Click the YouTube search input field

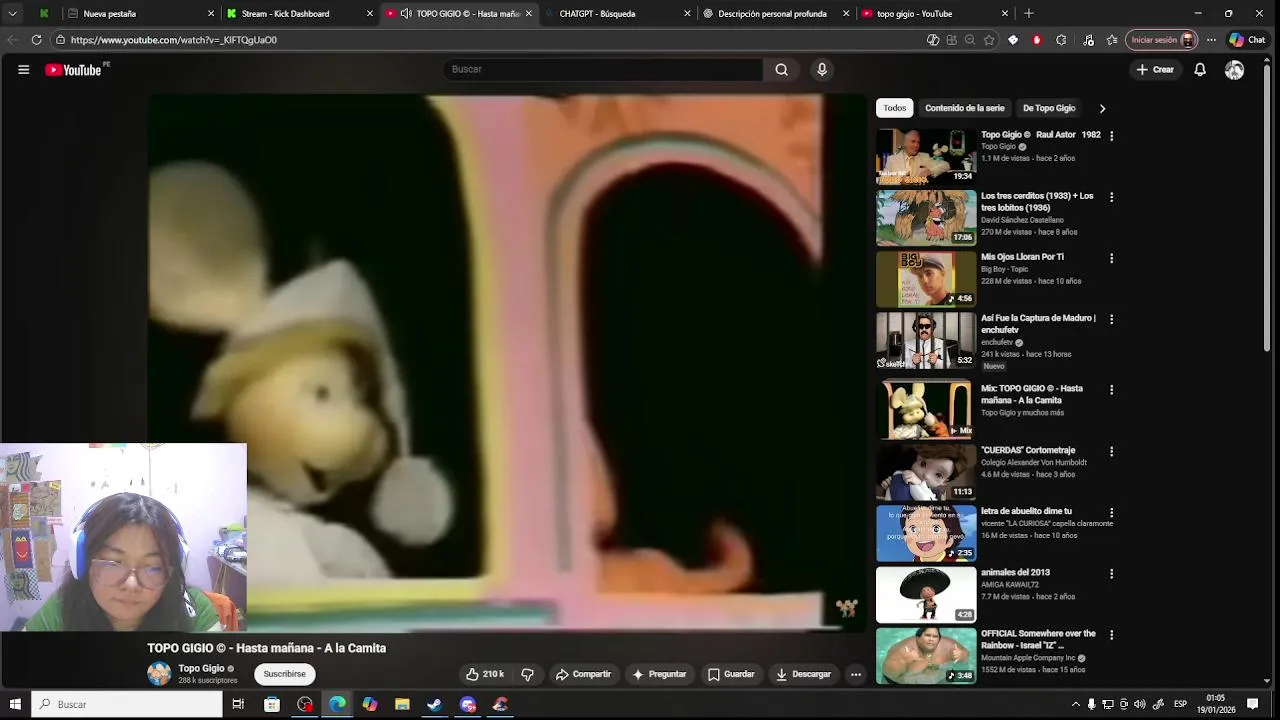[x=603, y=70]
